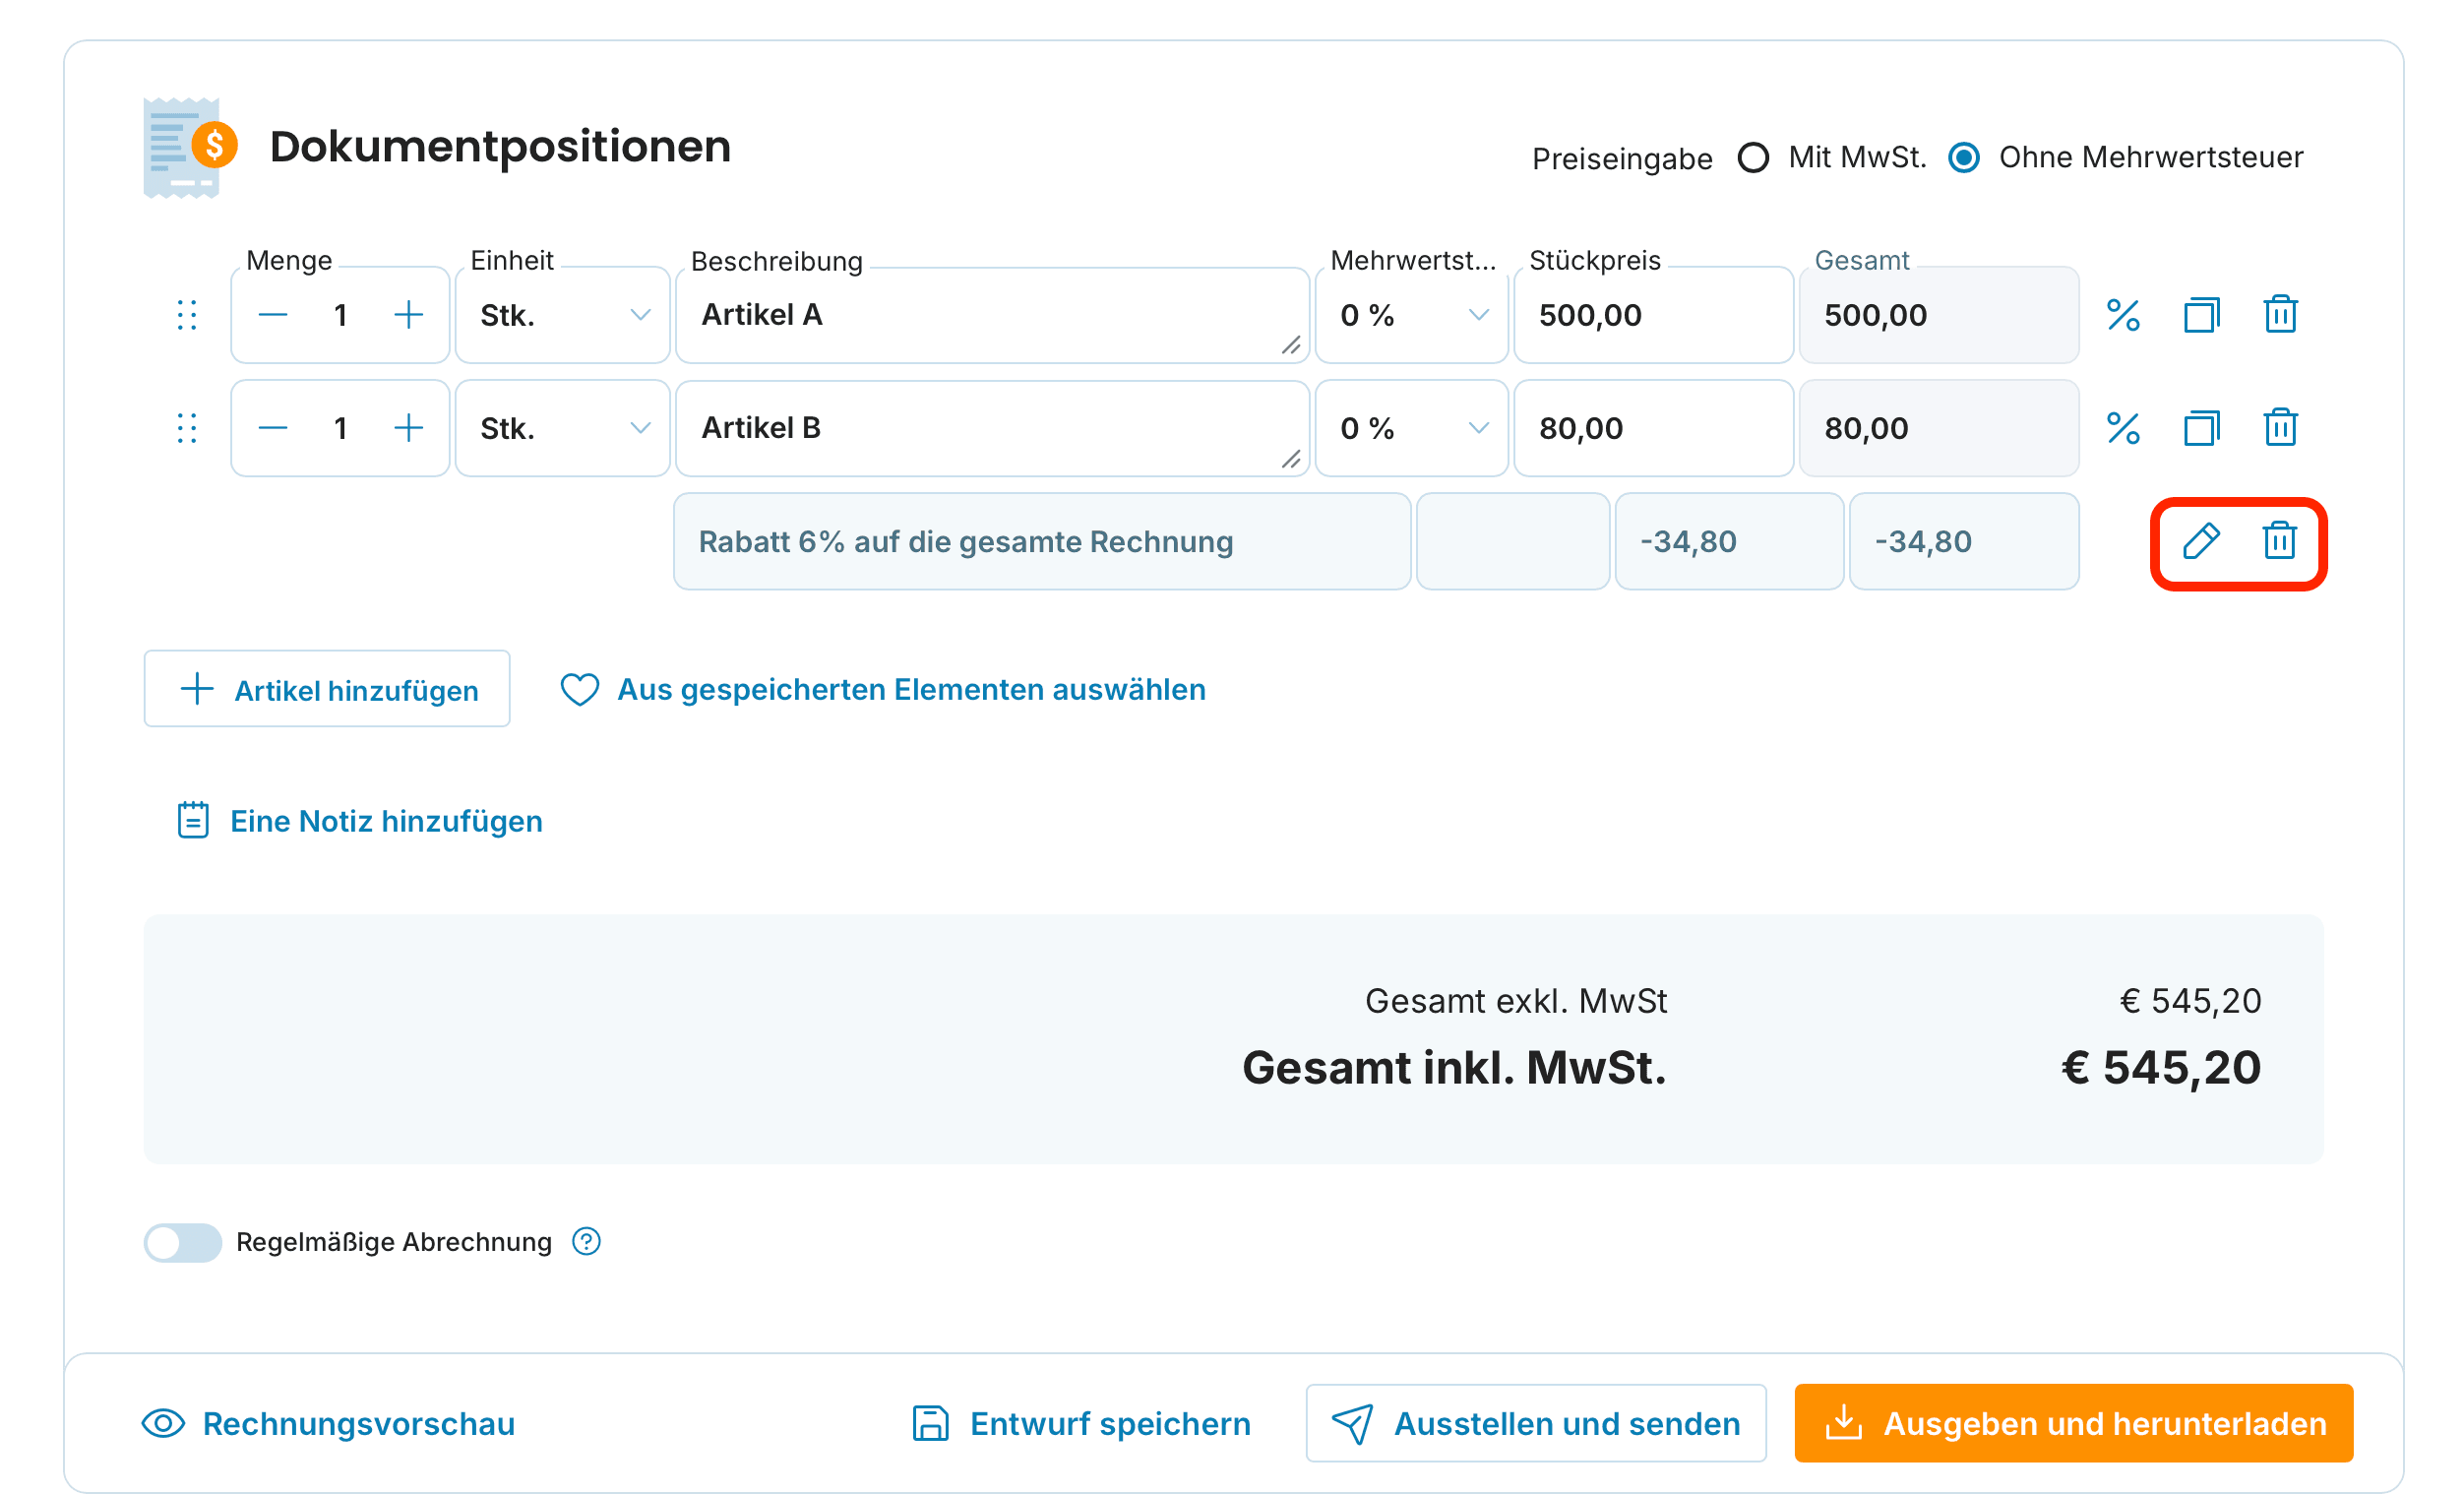The width and height of the screenshot is (2464, 1494).
Task: Duplicate the Artikel A line item
Action: pos(2201,315)
